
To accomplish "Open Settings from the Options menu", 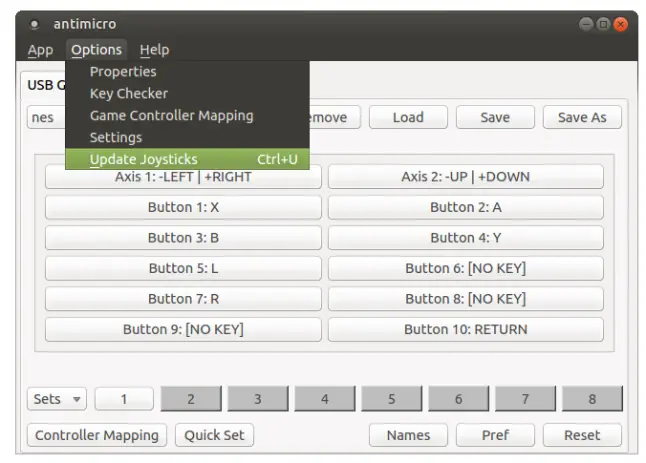I will pyautogui.click(x=187, y=137).
